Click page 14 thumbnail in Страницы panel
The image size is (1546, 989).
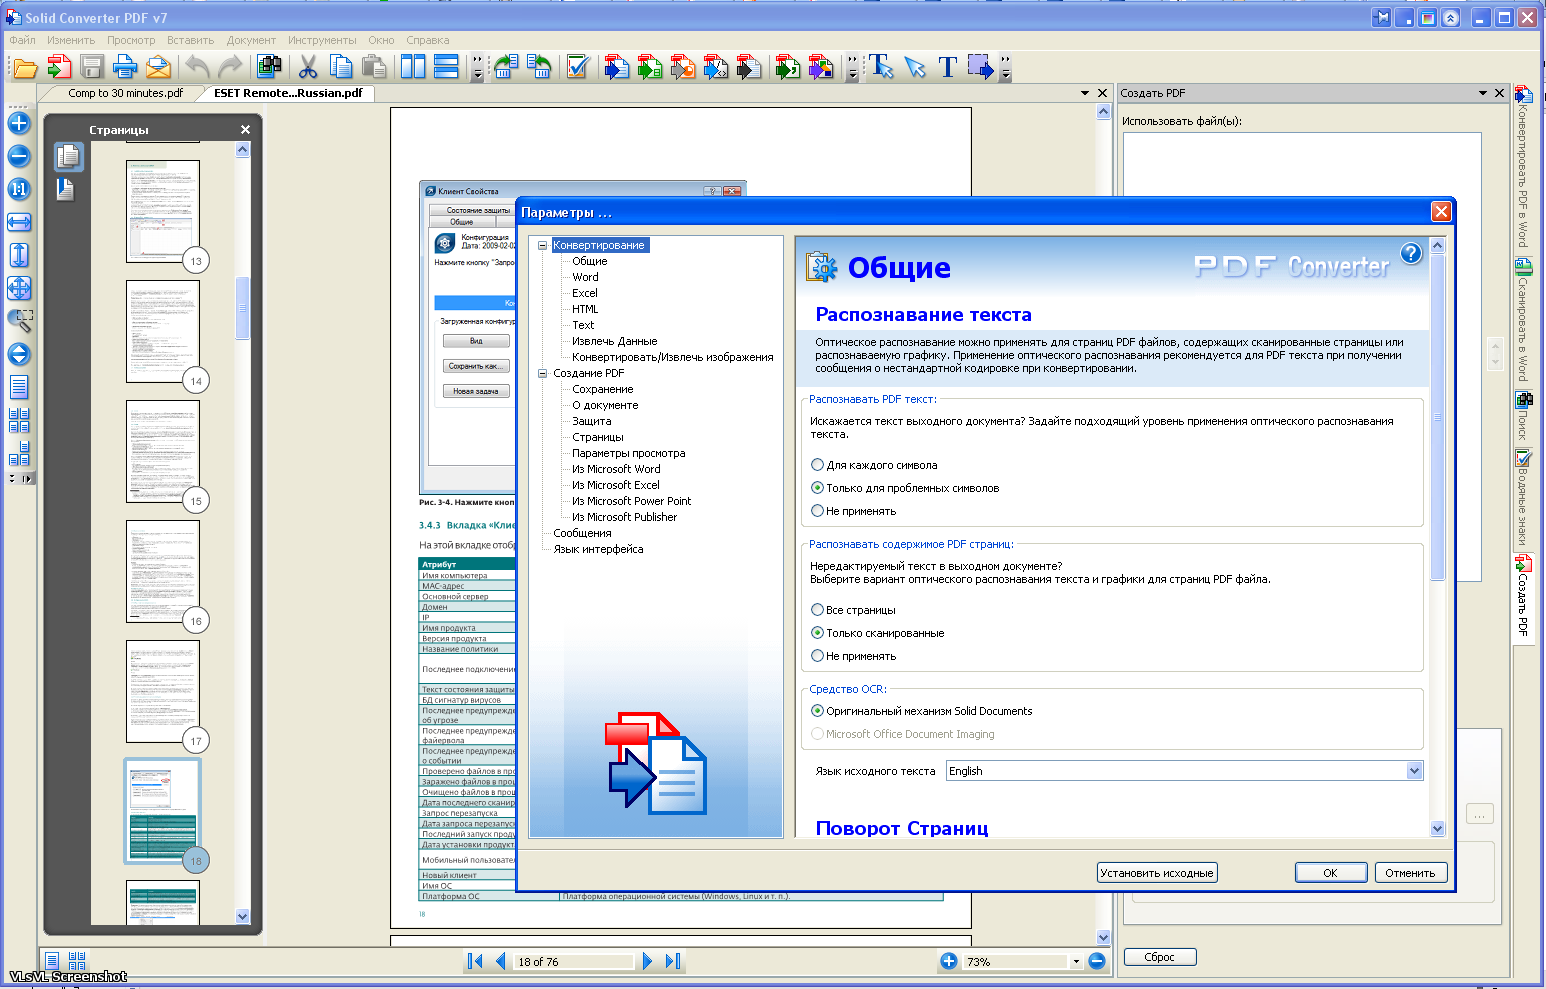click(x=162, y=331)
